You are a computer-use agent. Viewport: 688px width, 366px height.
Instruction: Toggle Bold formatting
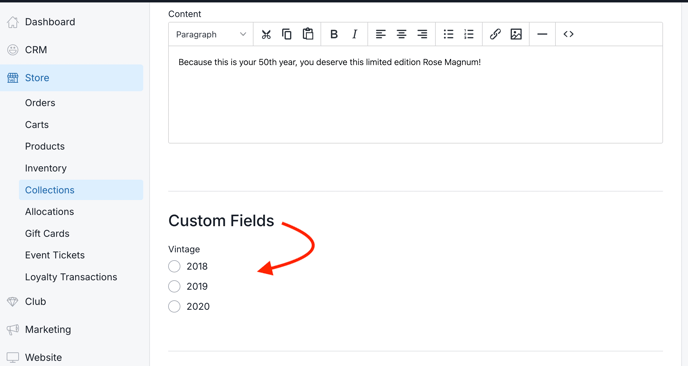[334, 34]
